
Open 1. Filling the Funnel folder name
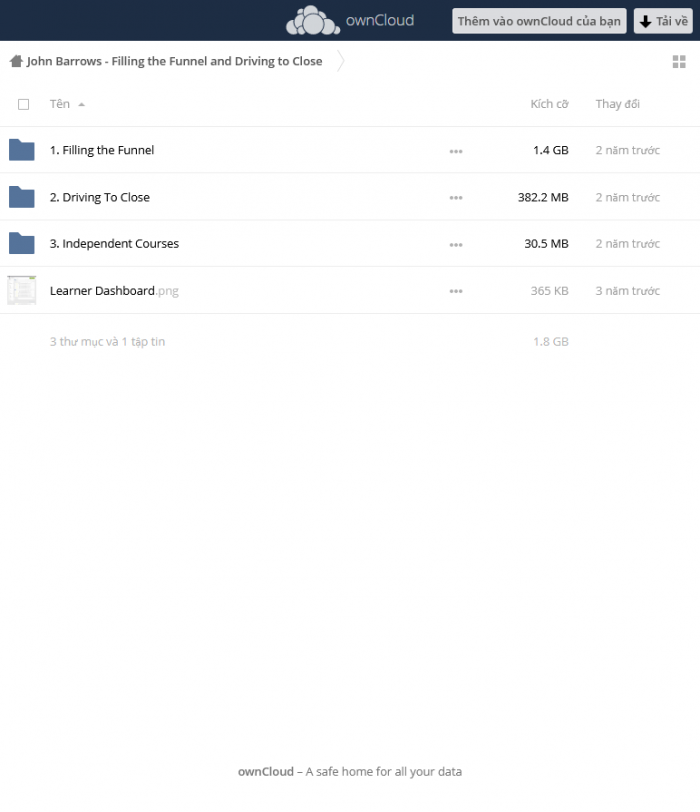point(102,150)
